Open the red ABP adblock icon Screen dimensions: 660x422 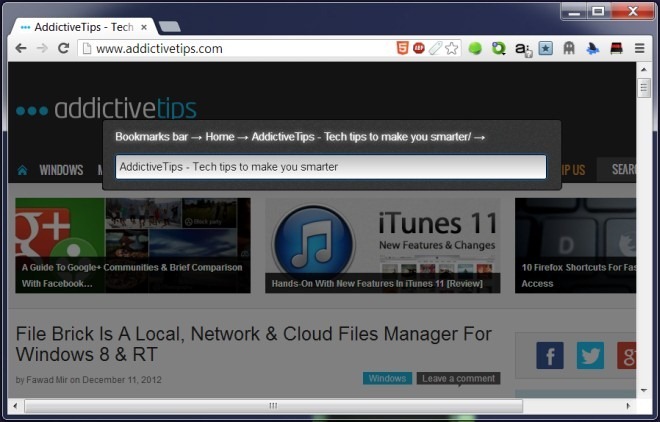[419, 48]
